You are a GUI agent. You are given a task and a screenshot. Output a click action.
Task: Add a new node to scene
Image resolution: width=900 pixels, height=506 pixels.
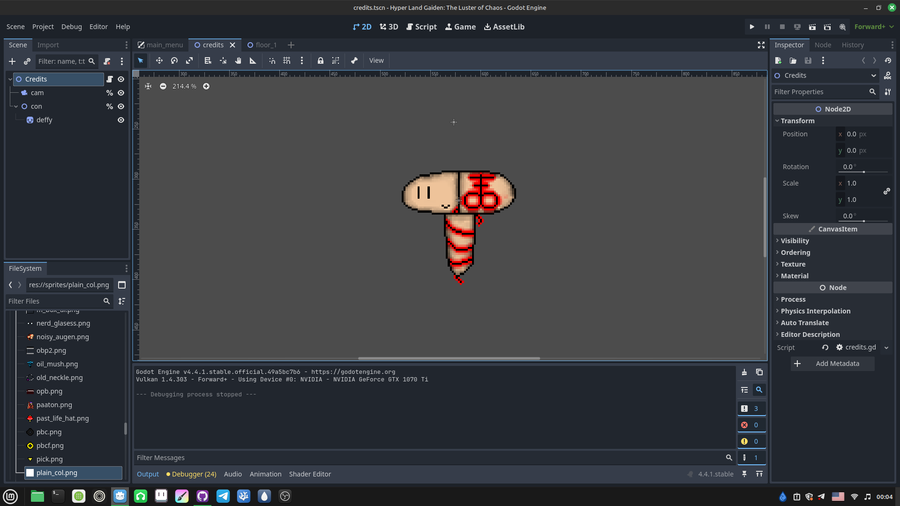coord(12,61)
